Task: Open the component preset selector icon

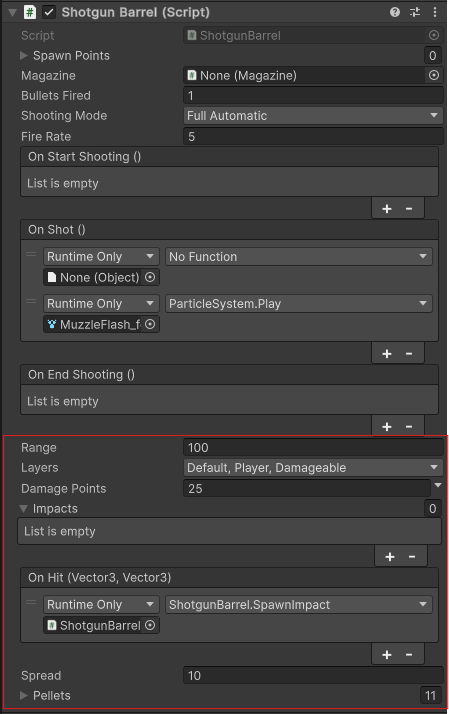Action: pos(415,12)
